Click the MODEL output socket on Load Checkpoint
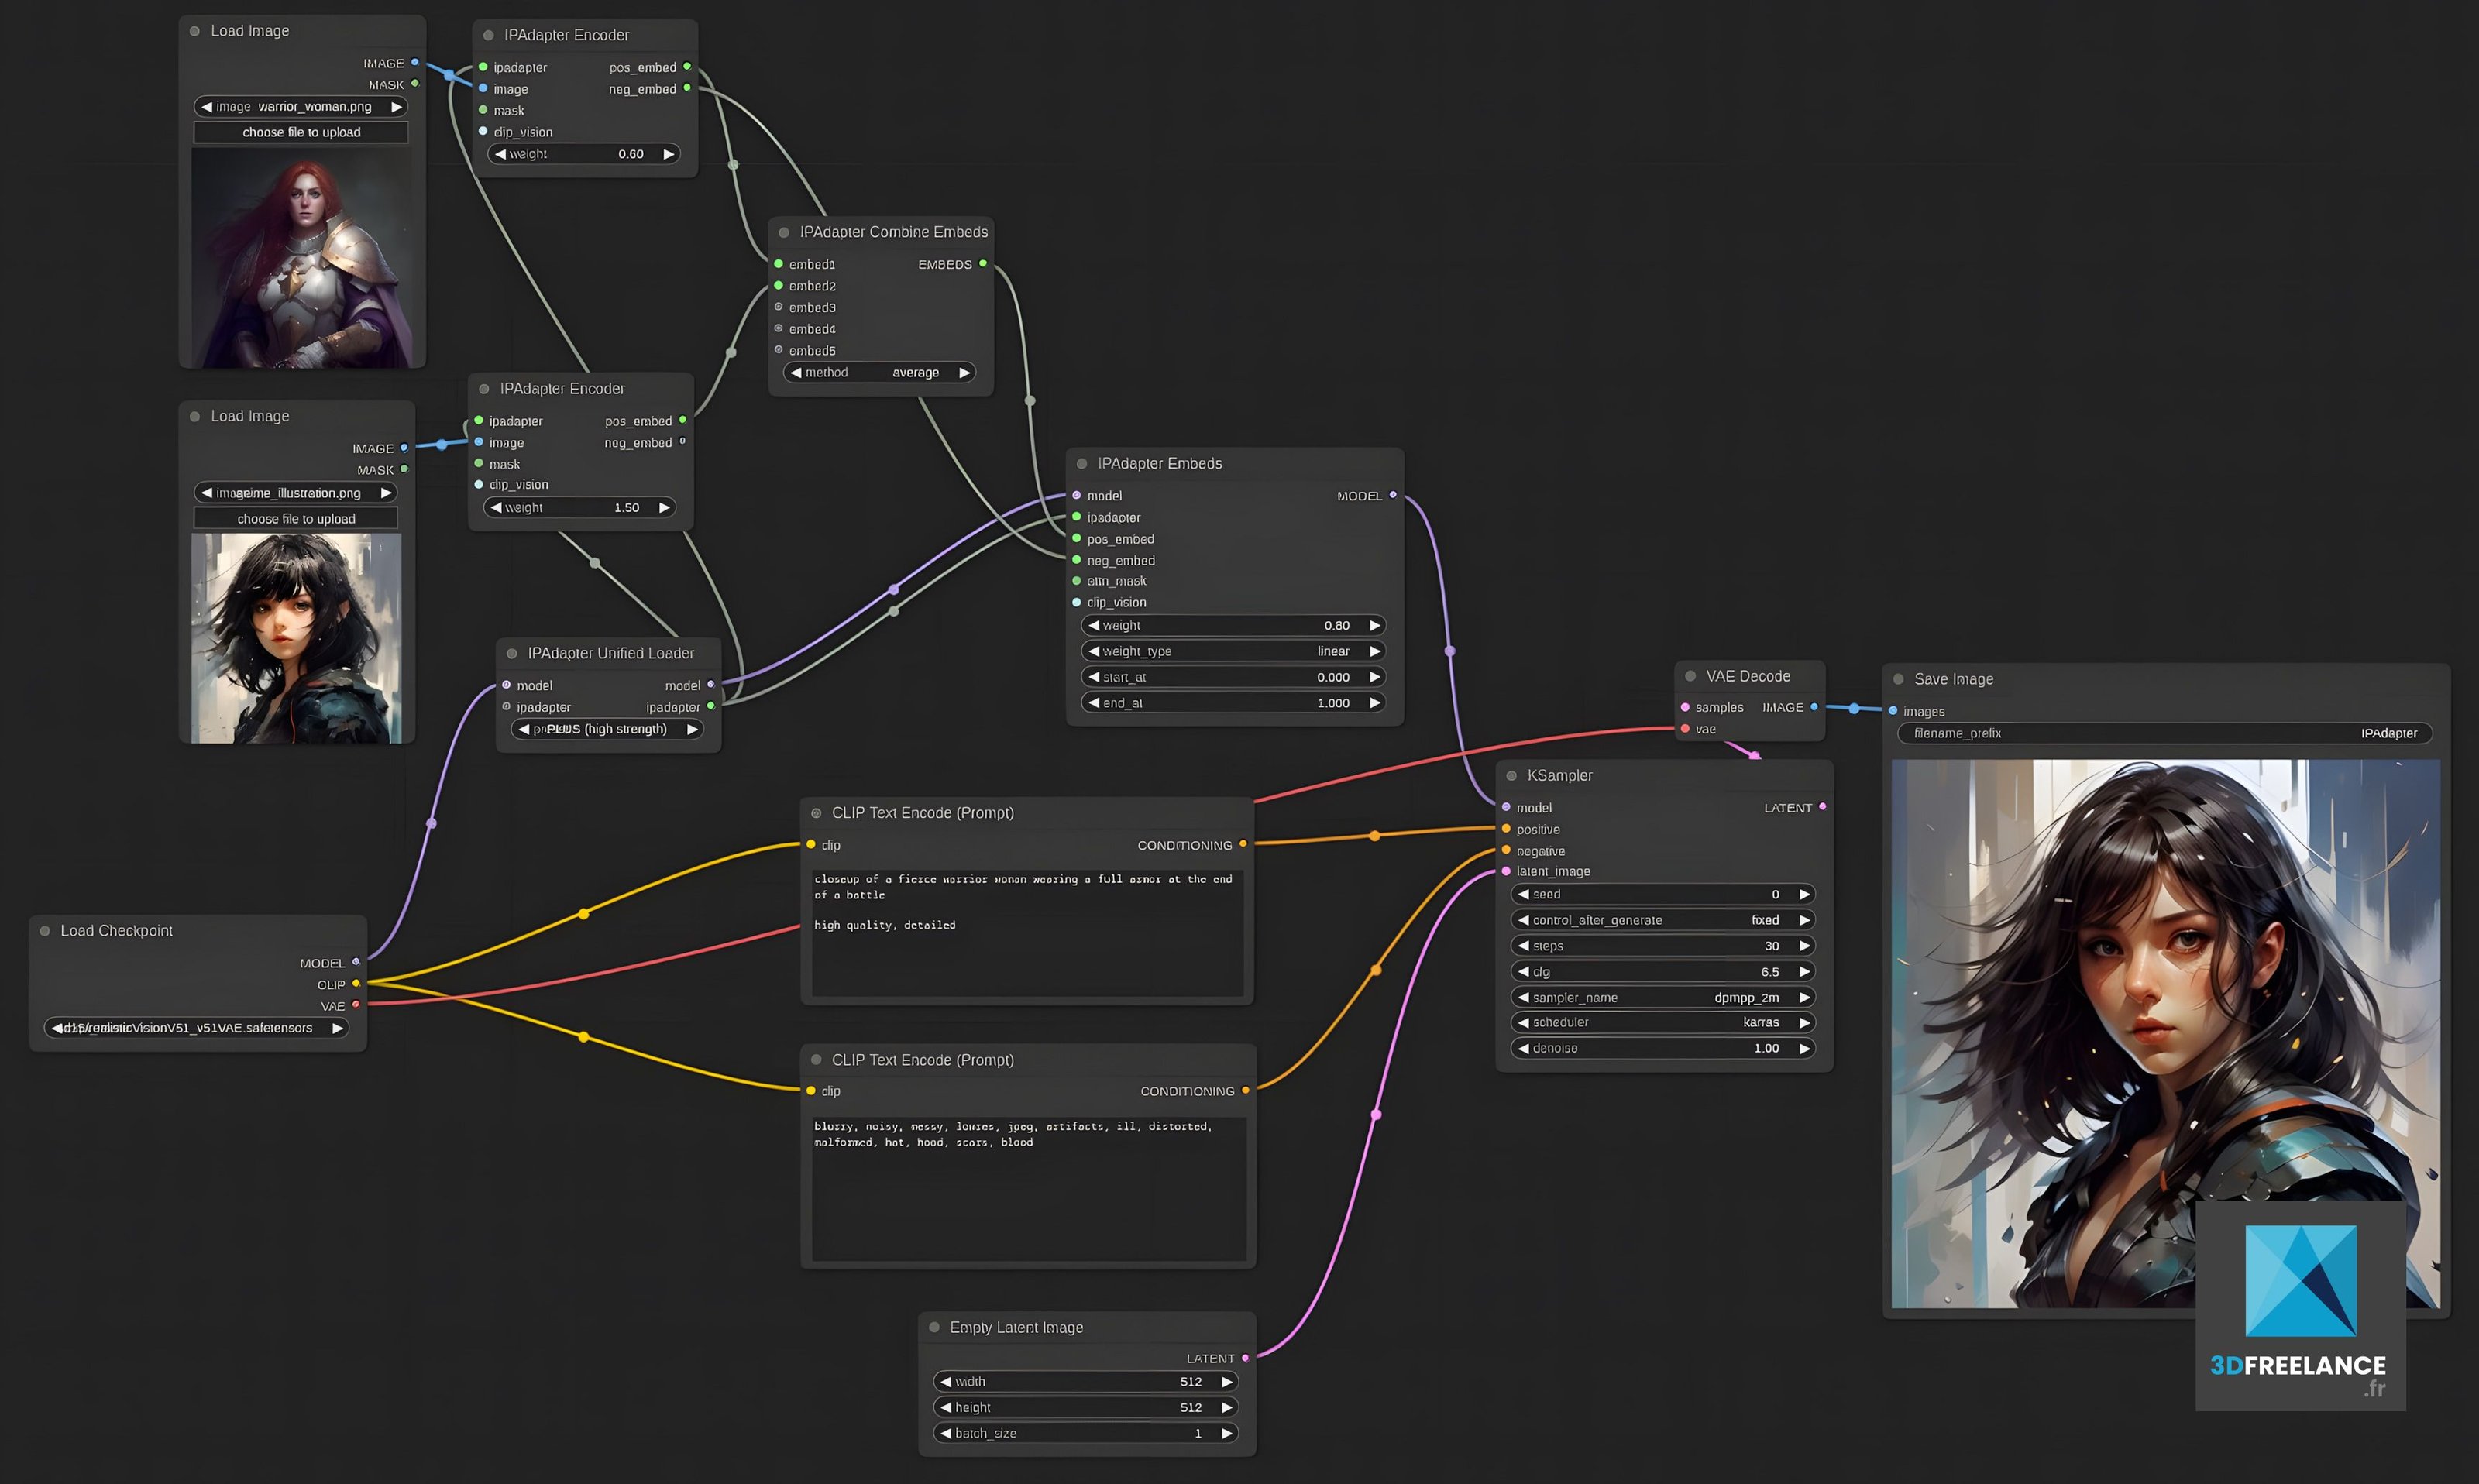The height and width of the screenshot is (1484, 2479). [x=356, y=962]
